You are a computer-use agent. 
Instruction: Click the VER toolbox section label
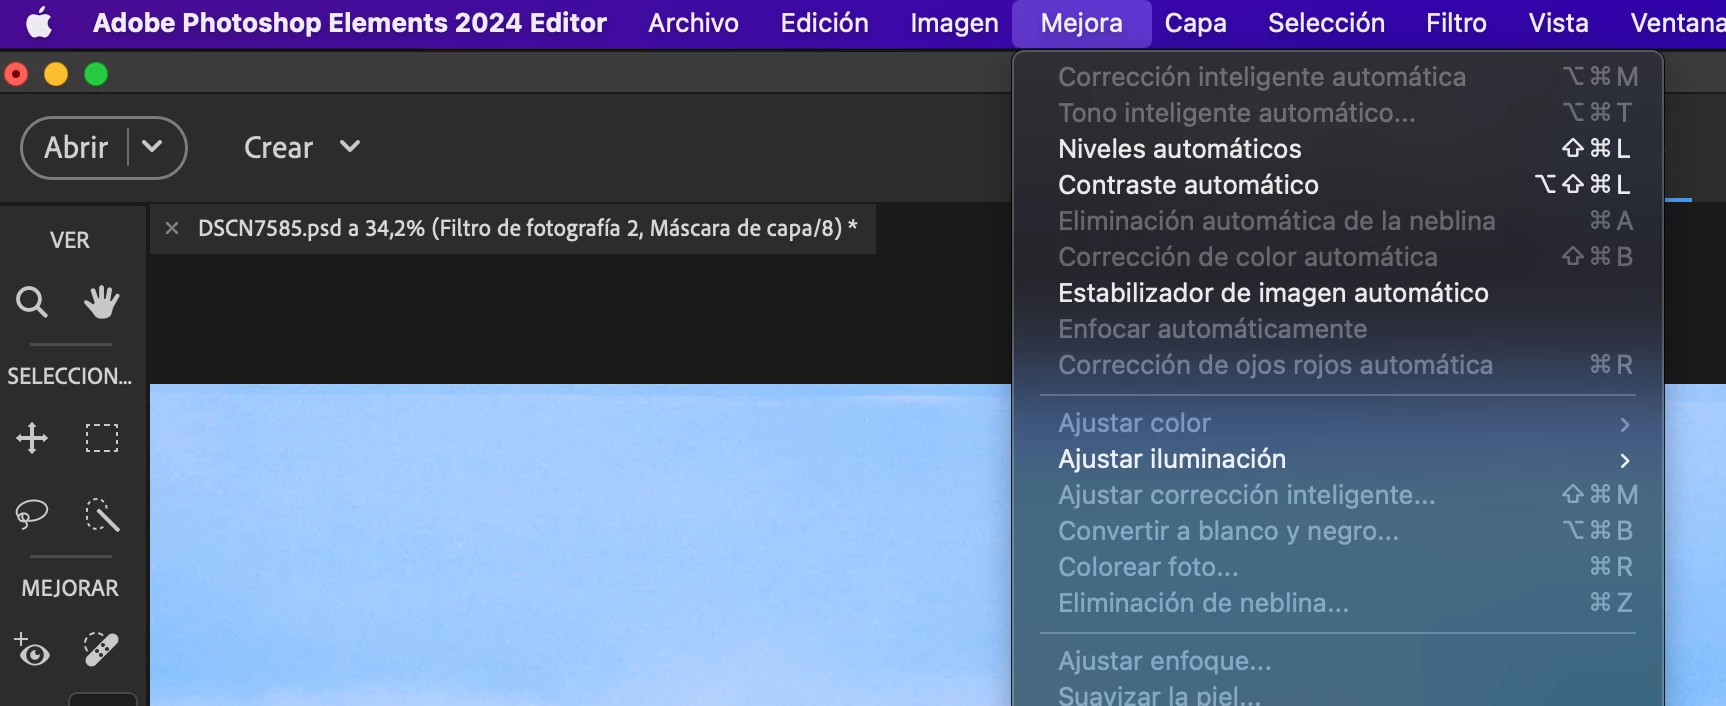coord(70,240)
